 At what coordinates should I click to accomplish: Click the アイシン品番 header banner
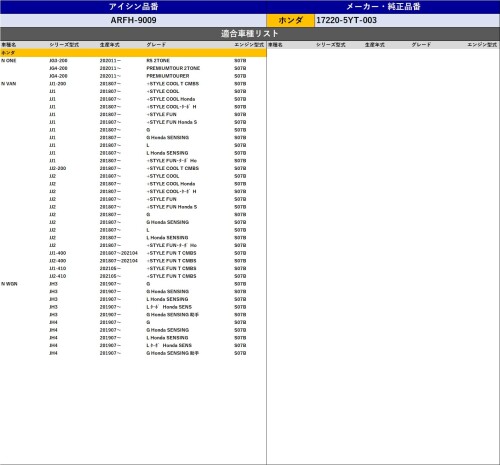(133, 7)
